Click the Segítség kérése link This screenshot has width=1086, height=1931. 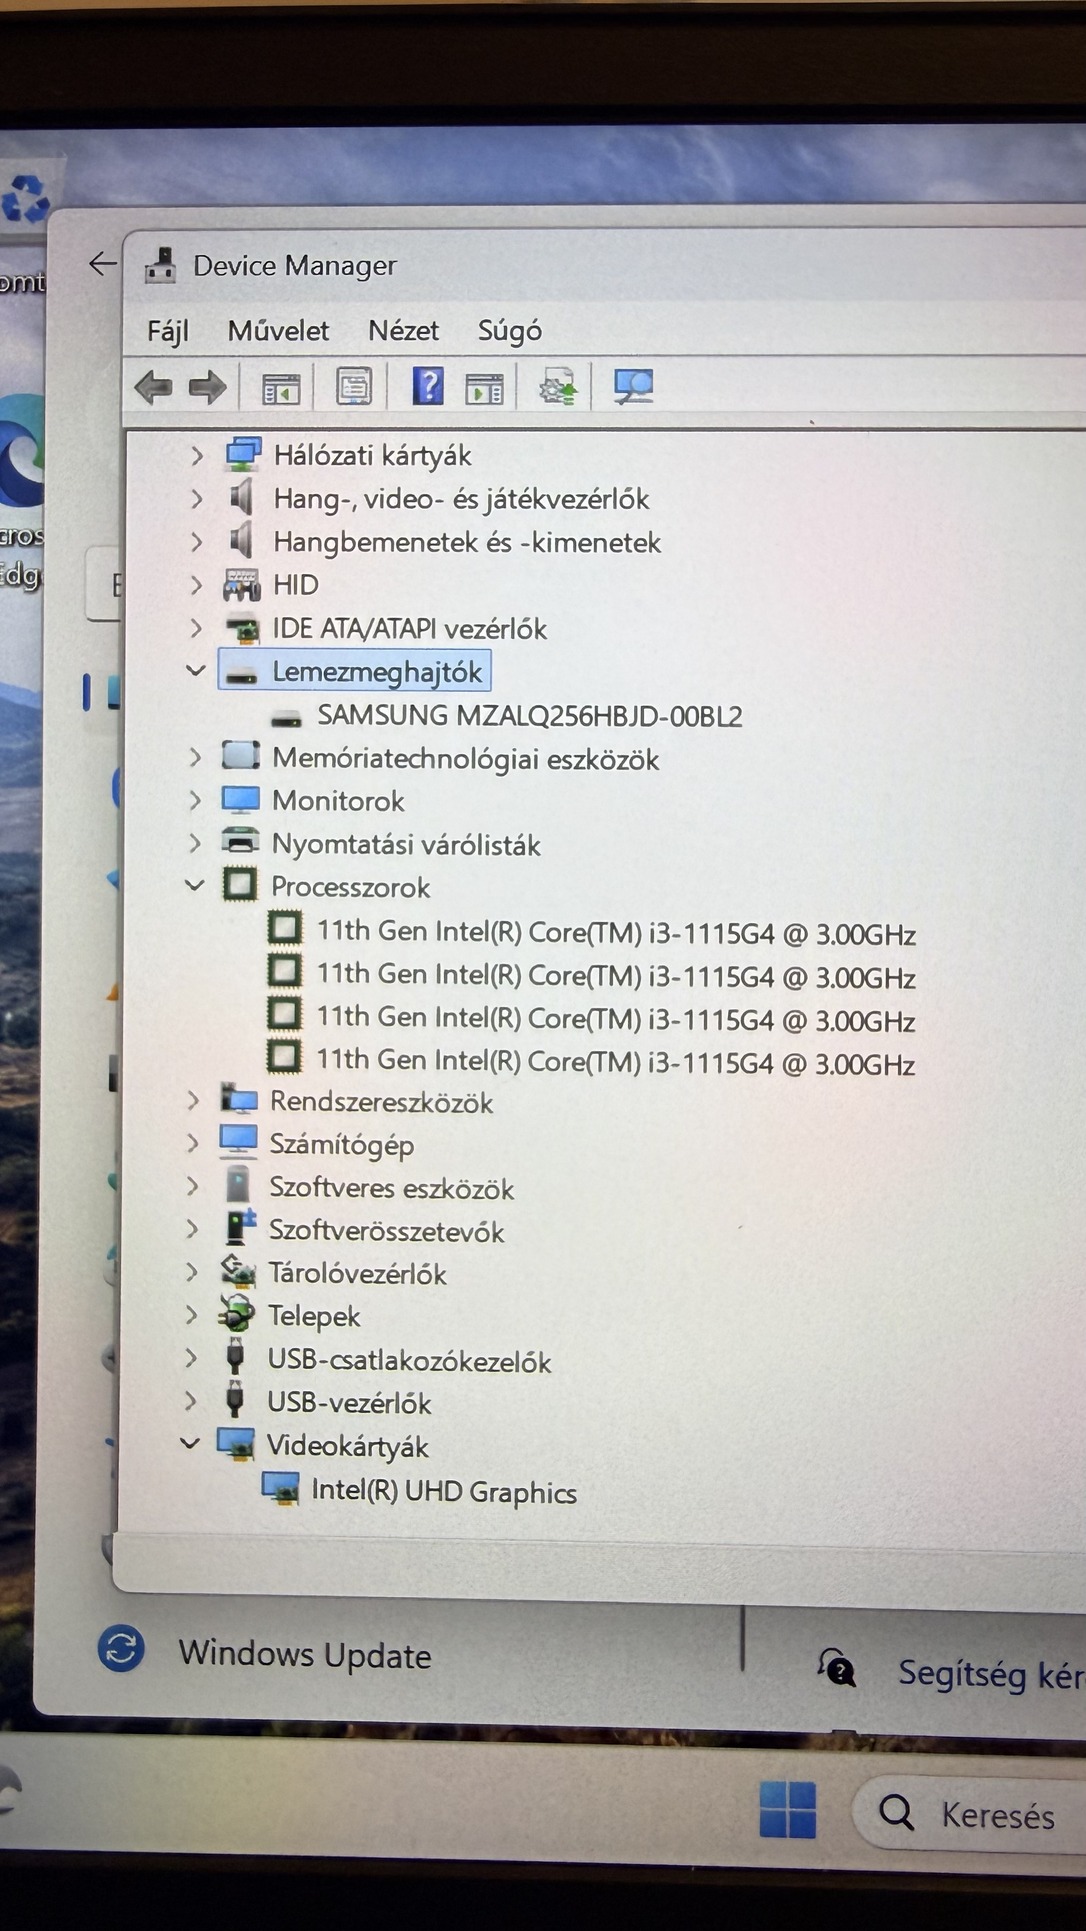pos(990,1673)
